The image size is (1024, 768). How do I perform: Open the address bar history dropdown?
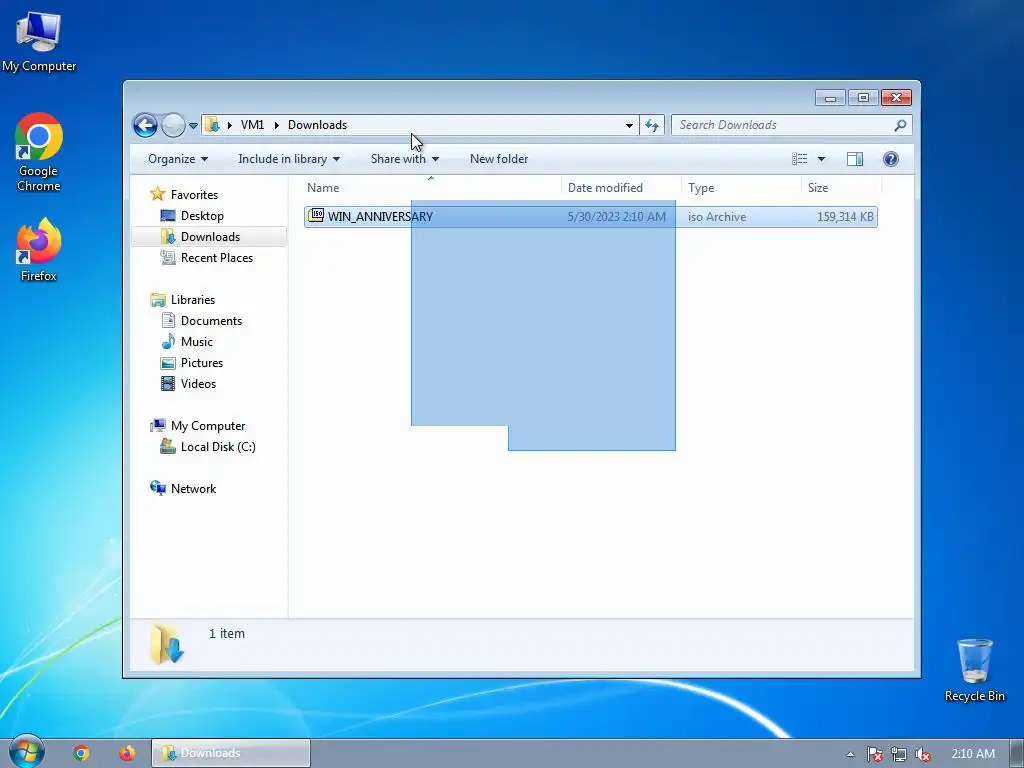629,125
